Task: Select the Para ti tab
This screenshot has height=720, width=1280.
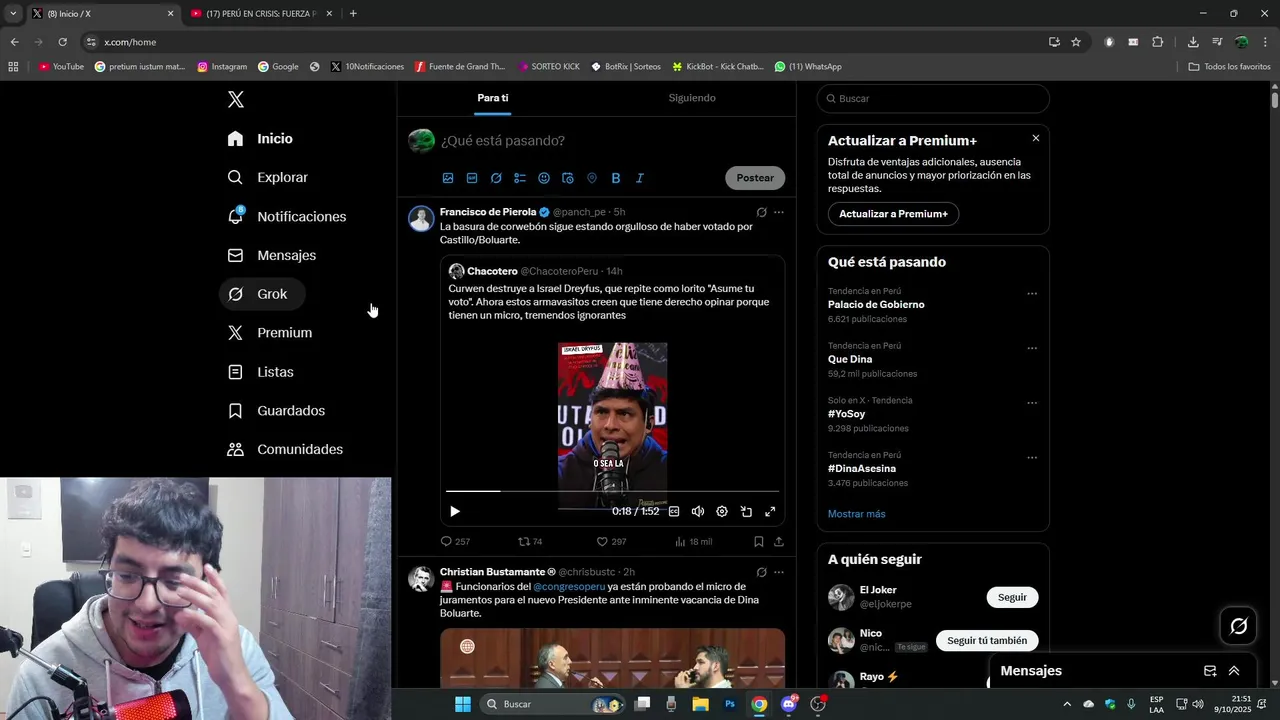Action: point(493,98)
